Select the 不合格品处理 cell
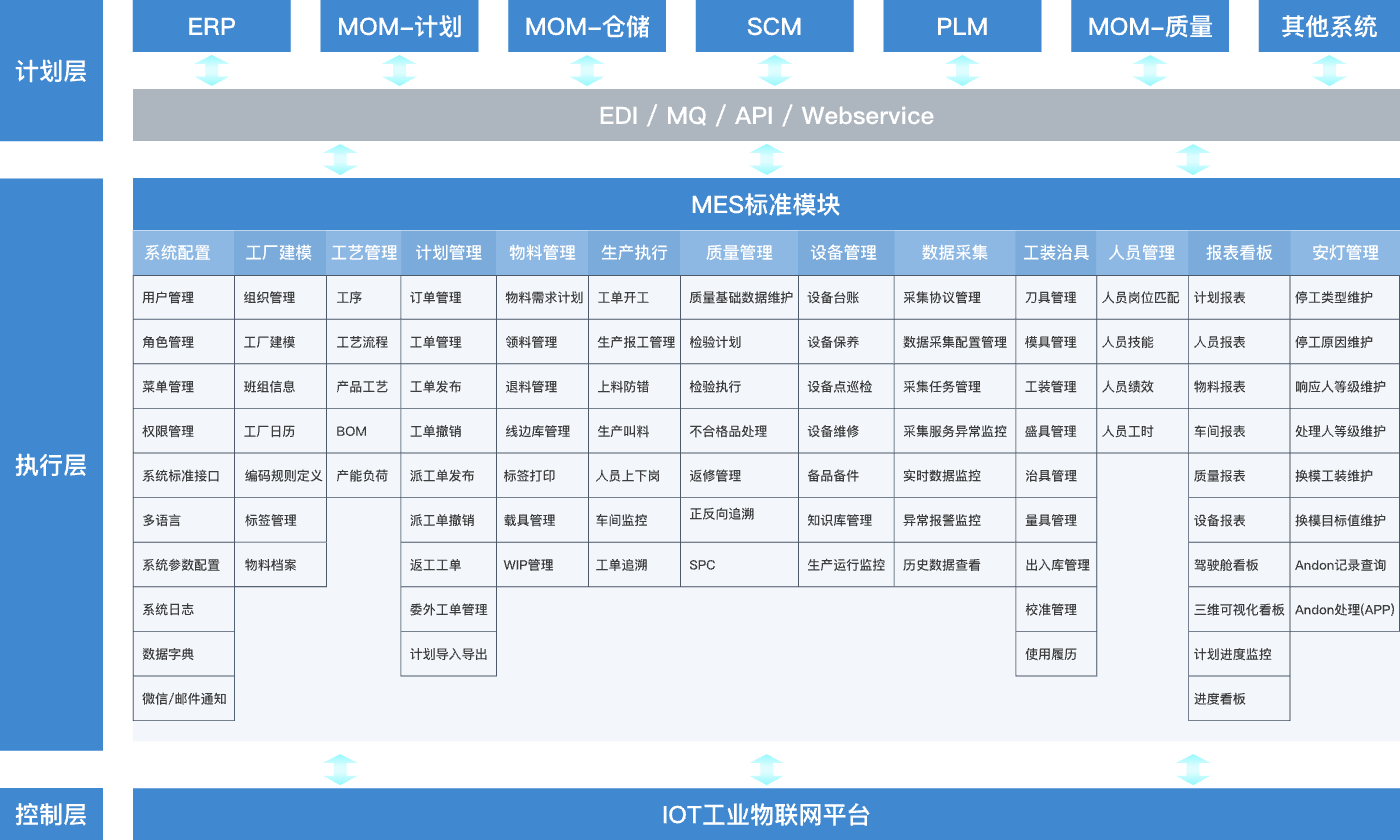 [739, 431]
